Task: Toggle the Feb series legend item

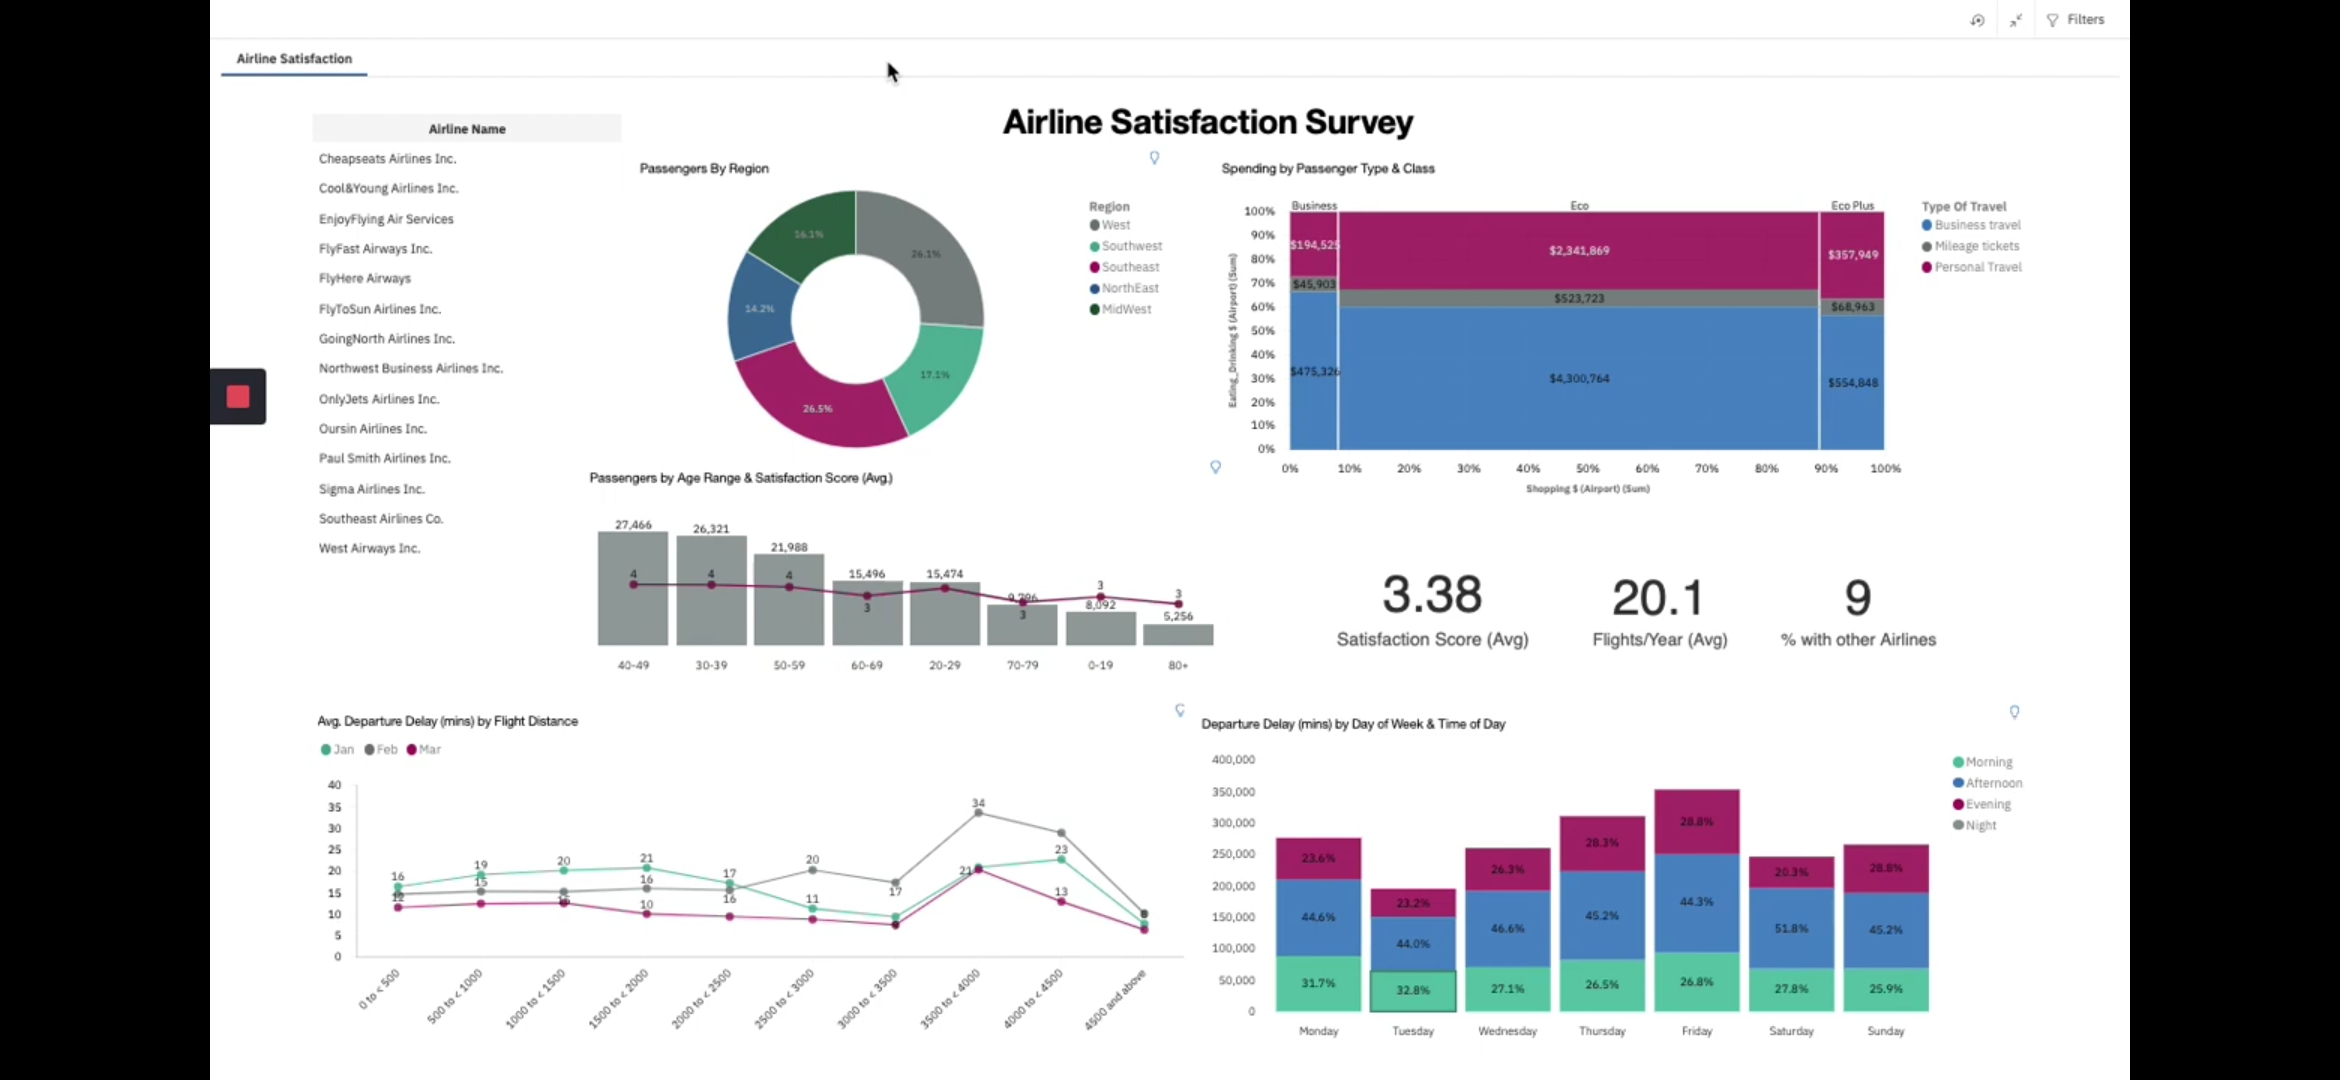Action: click(381, 749)
